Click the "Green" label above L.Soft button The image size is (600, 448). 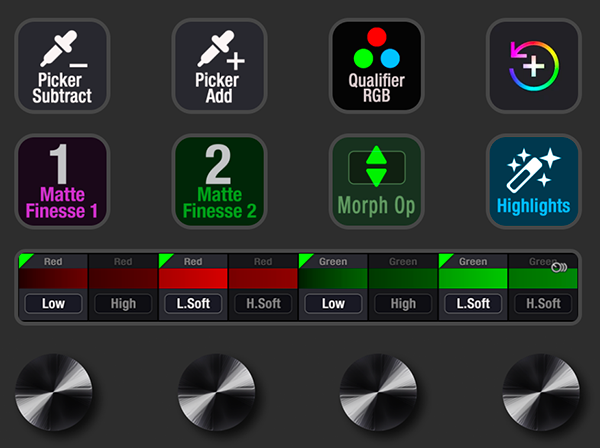473,262
